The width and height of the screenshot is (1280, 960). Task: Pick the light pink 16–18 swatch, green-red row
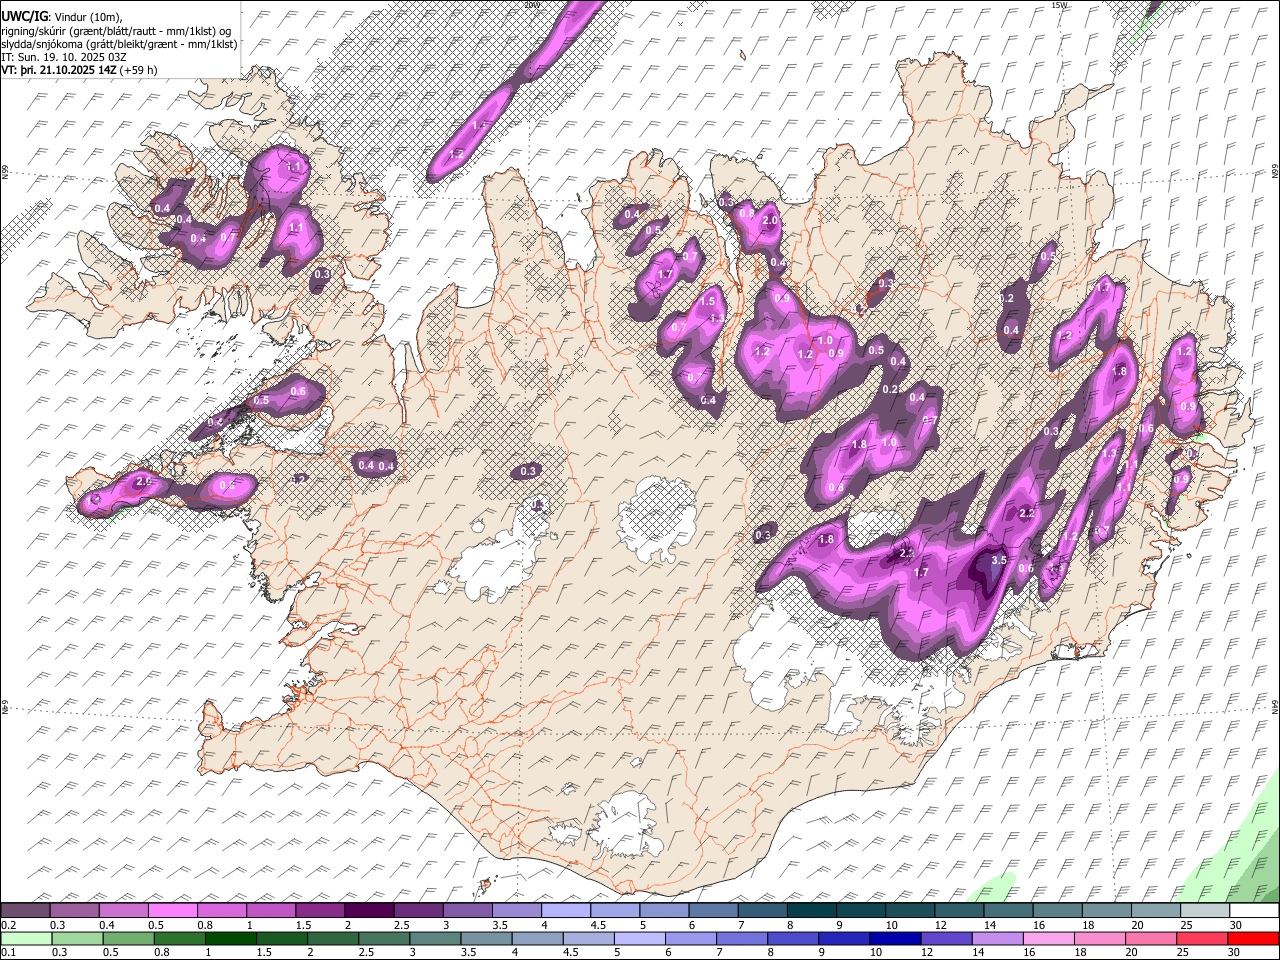1047,938
